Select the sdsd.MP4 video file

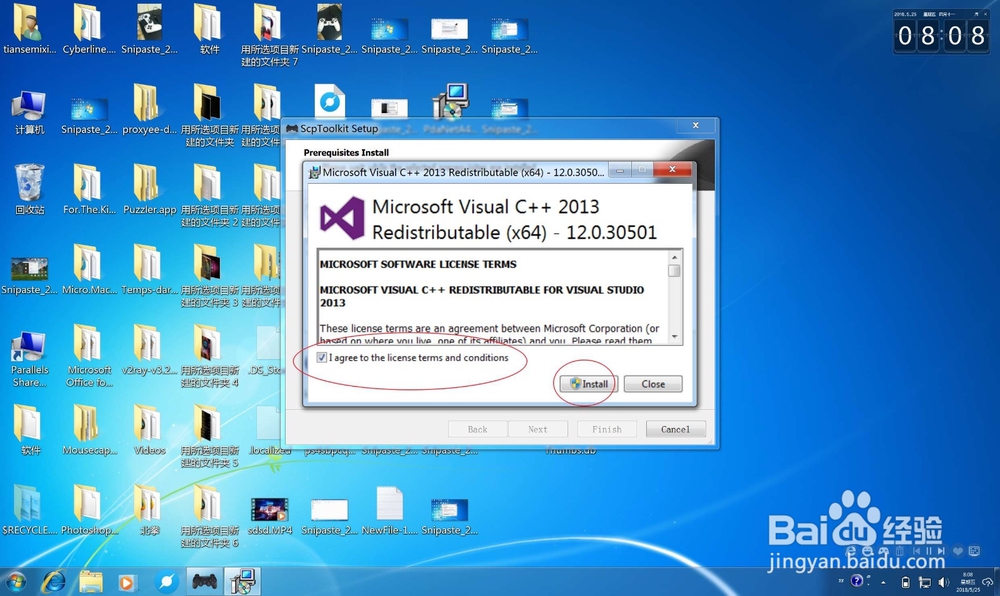click(270, 516)
